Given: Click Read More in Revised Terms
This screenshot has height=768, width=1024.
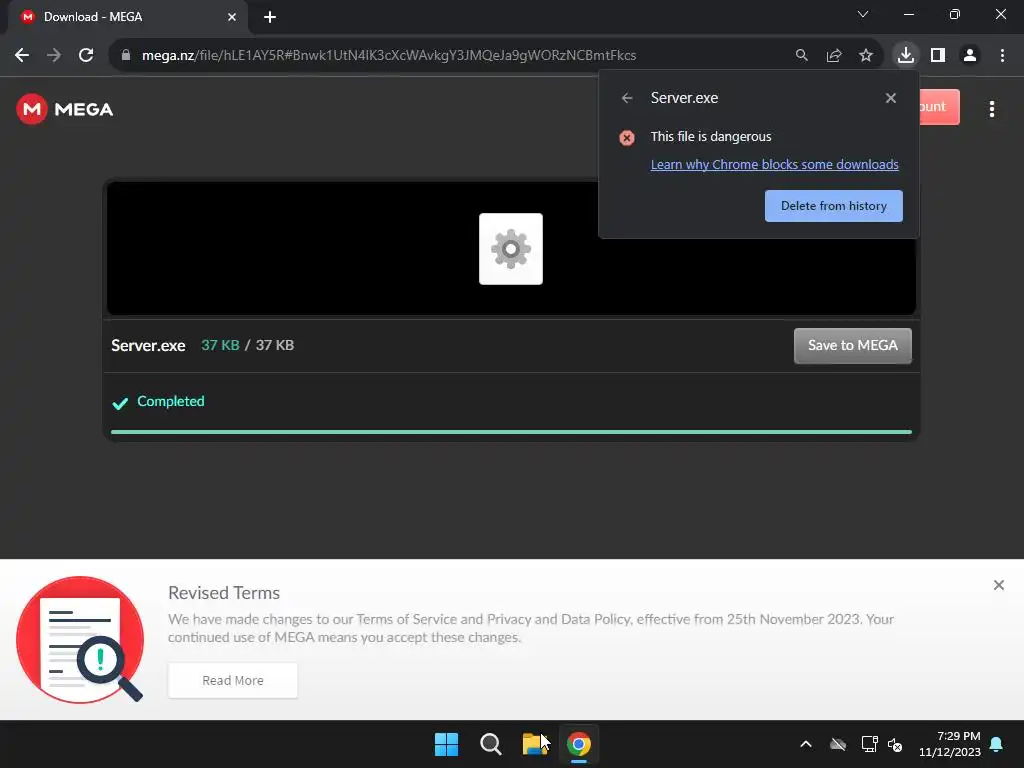Looking at the screenshot, I should 233,680.
